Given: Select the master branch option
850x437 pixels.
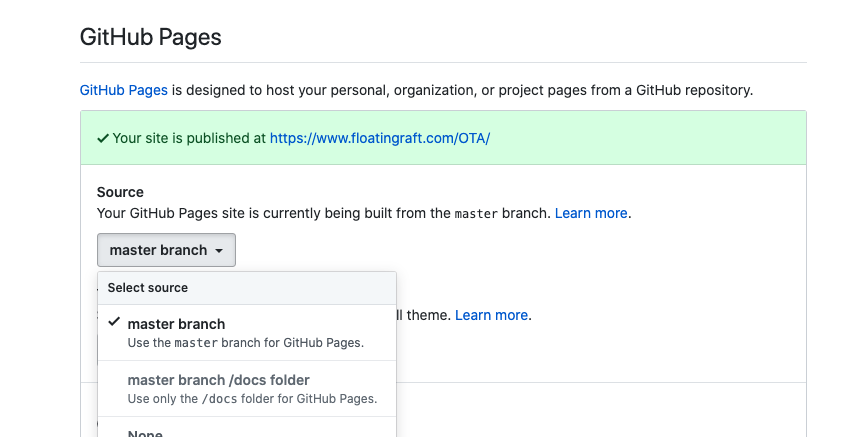Looking at the screenshot, I should click(x=176, y=324).
